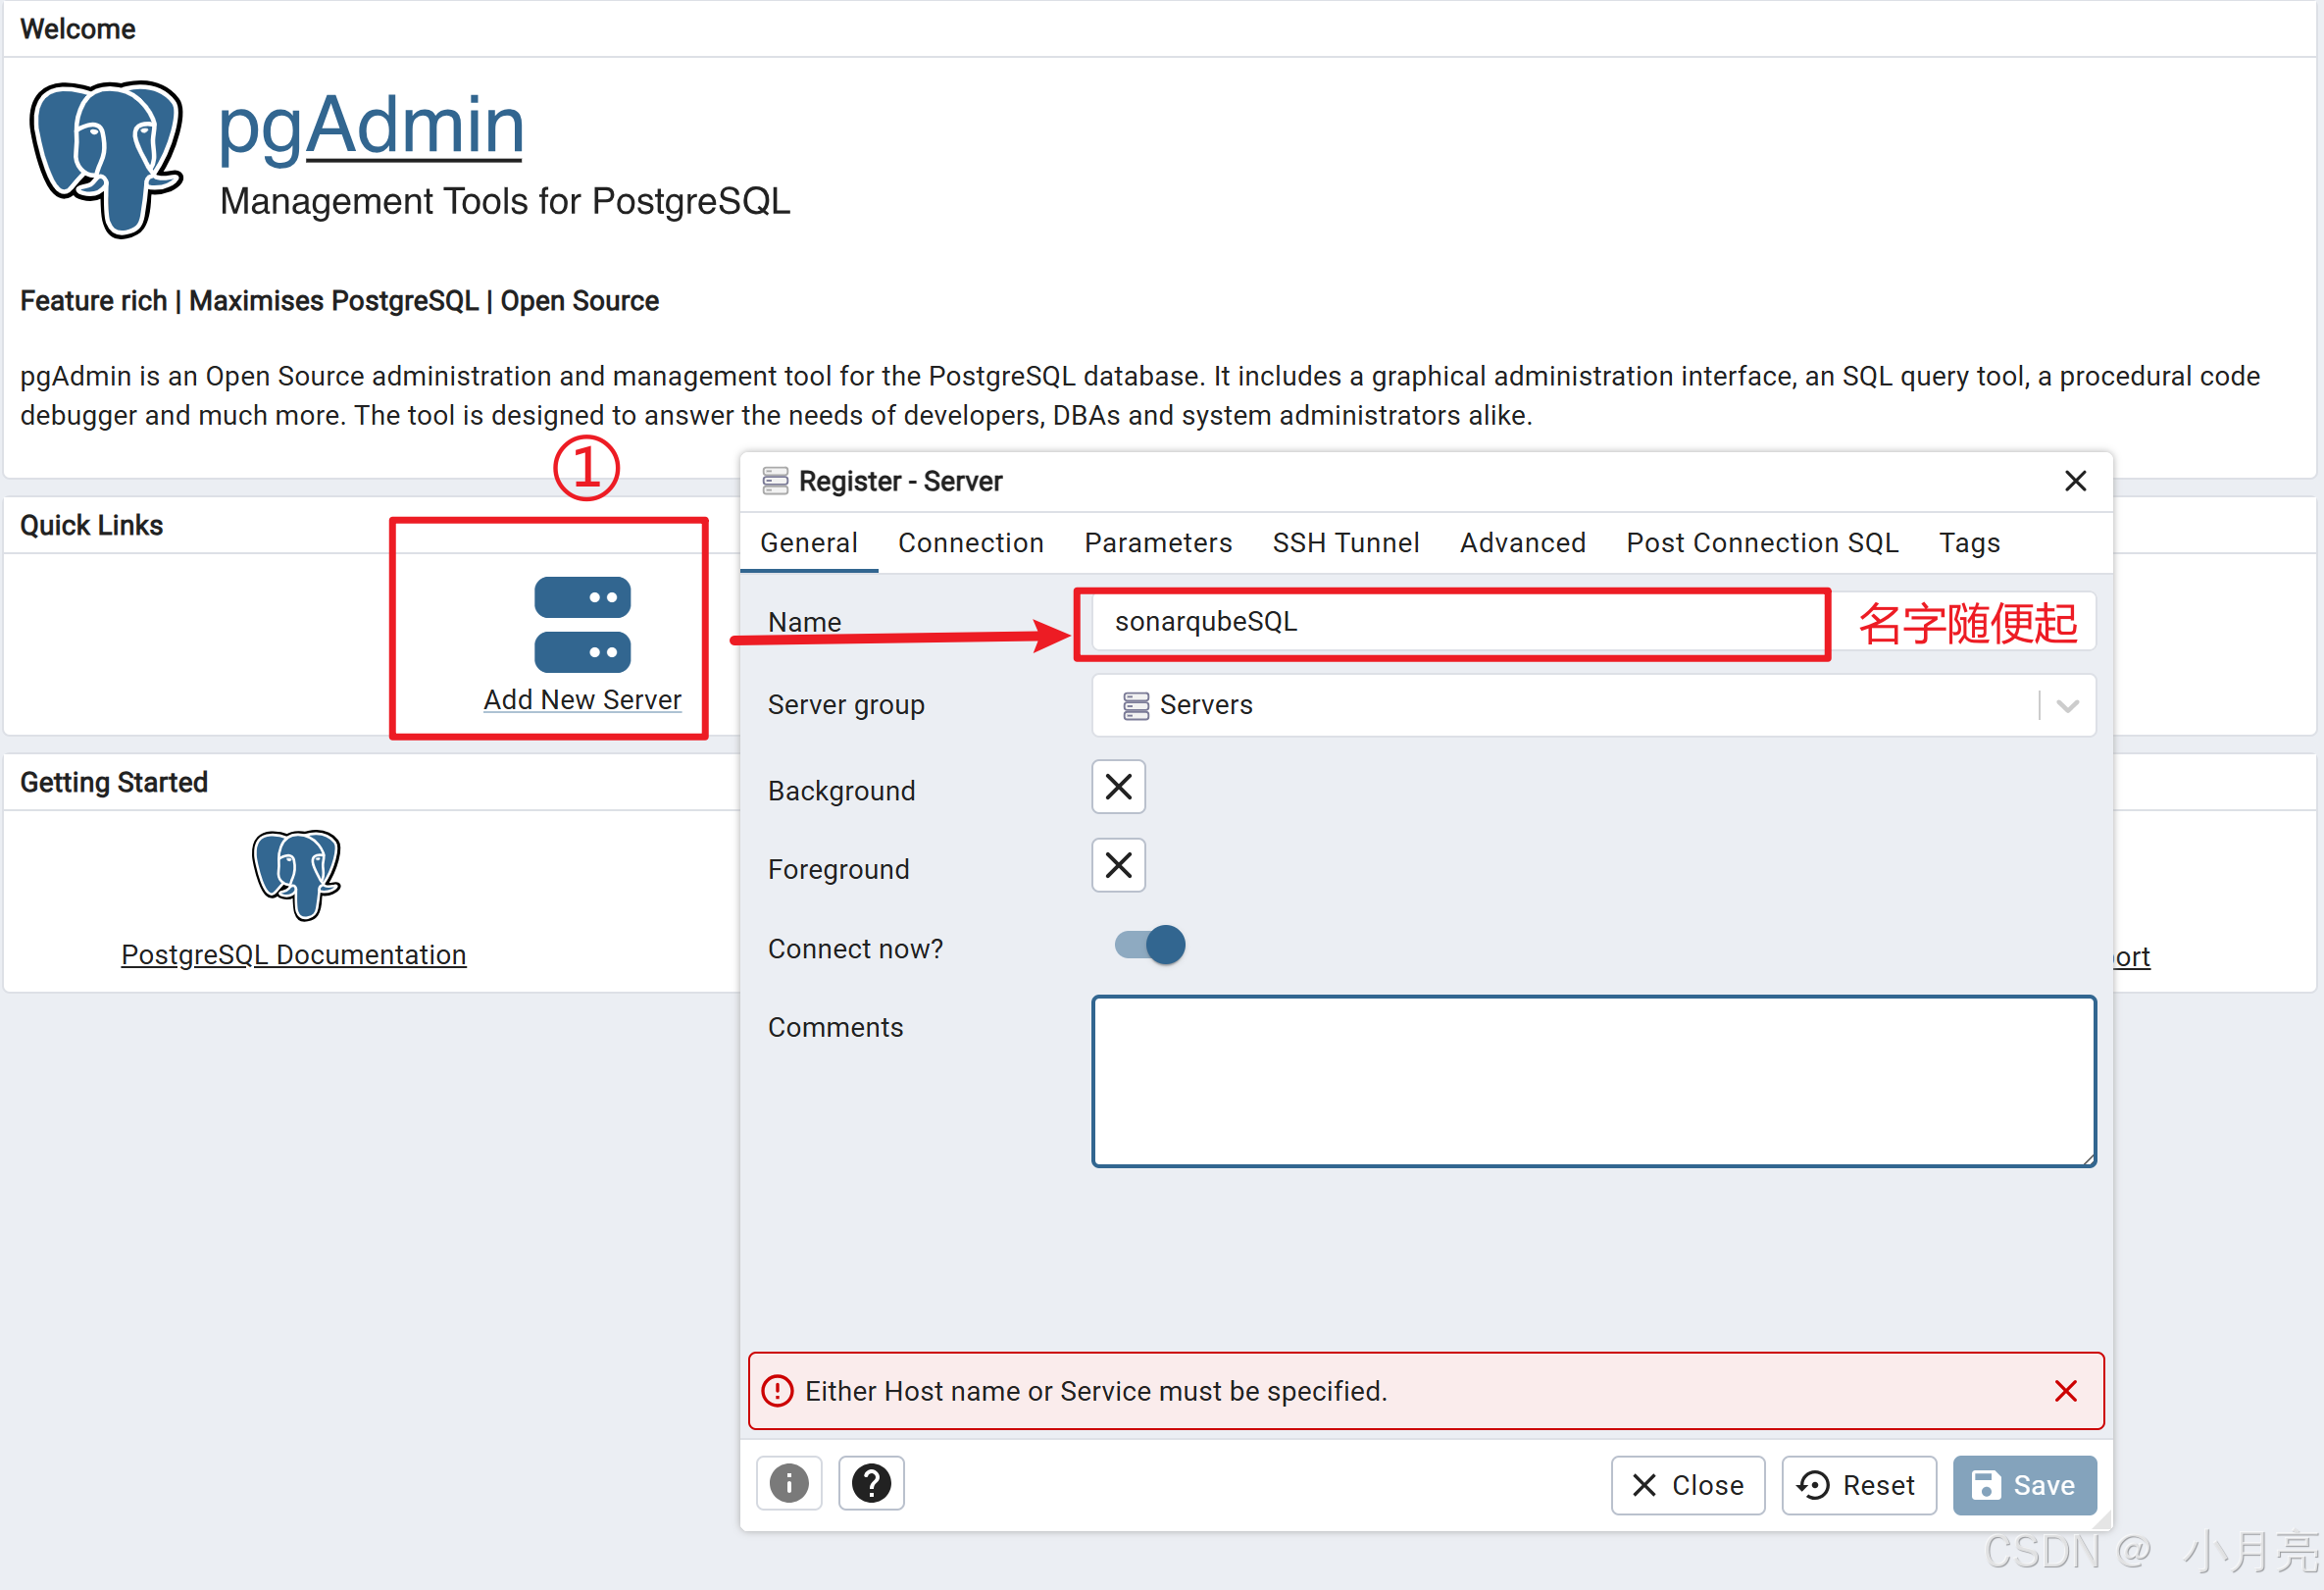Open the help question mark button
Viewport: 2324px width, 1590px height.
click(871, 1483)
